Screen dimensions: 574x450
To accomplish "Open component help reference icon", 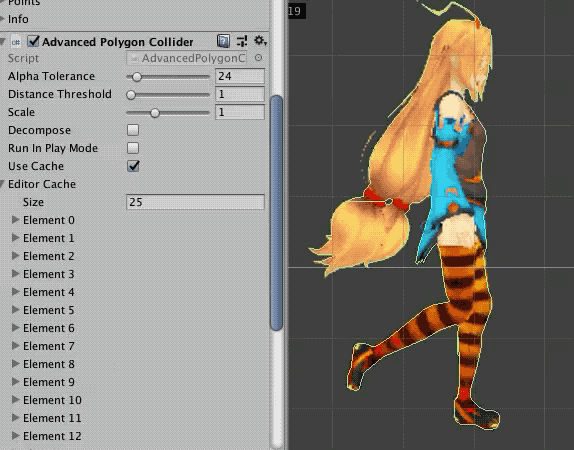I will pyautogui.click(x=223, y=41).
